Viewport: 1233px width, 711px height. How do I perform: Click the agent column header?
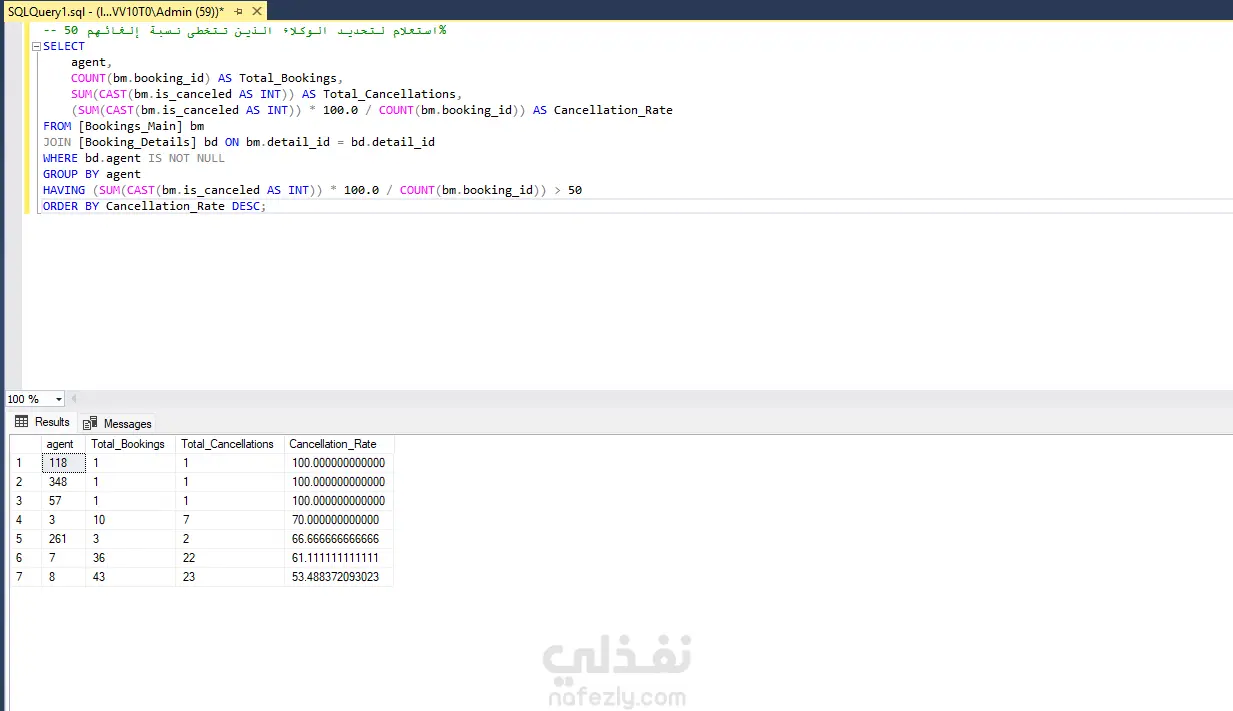coord(63,444)
